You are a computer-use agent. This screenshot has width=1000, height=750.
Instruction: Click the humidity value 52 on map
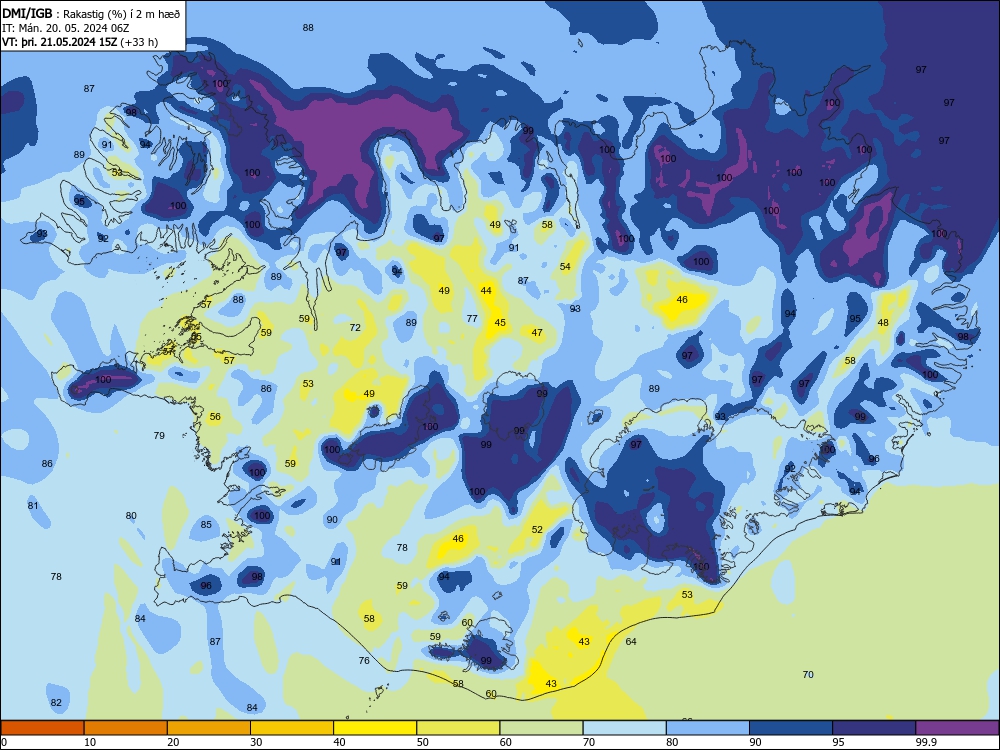tap(537, 530)
